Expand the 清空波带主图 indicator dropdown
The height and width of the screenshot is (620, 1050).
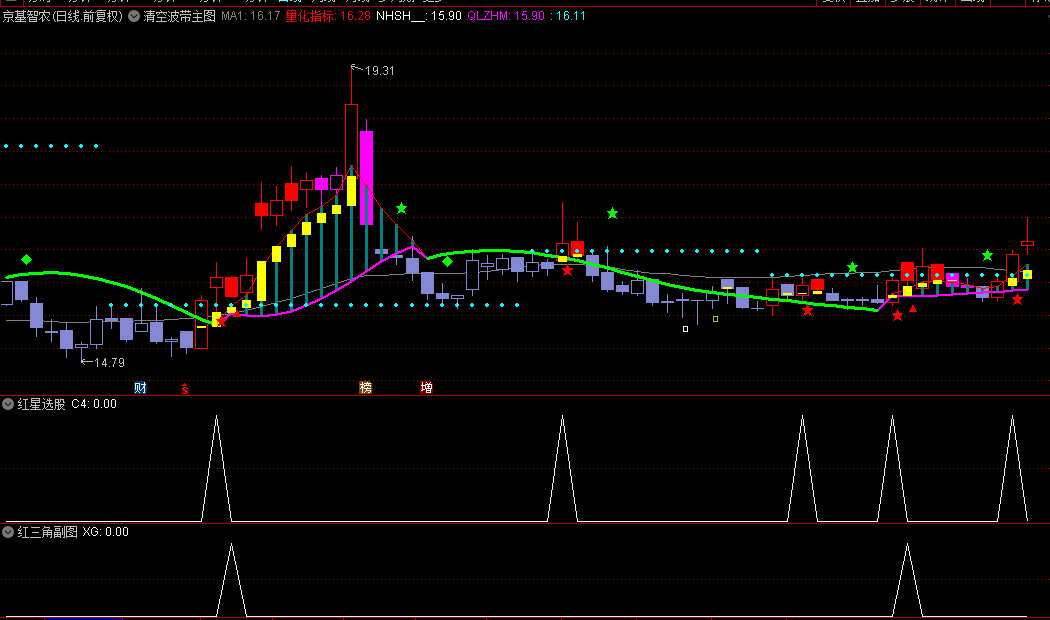pos(134,17)
